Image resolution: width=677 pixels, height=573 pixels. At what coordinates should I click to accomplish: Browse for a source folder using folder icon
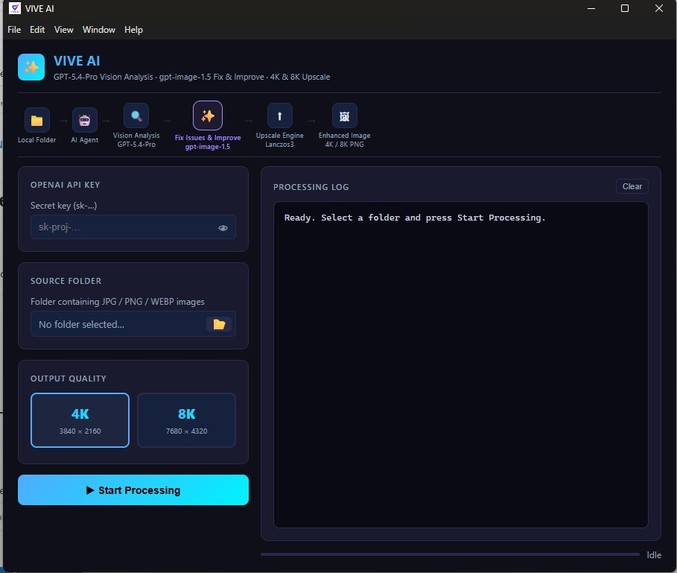pos(219,324)
